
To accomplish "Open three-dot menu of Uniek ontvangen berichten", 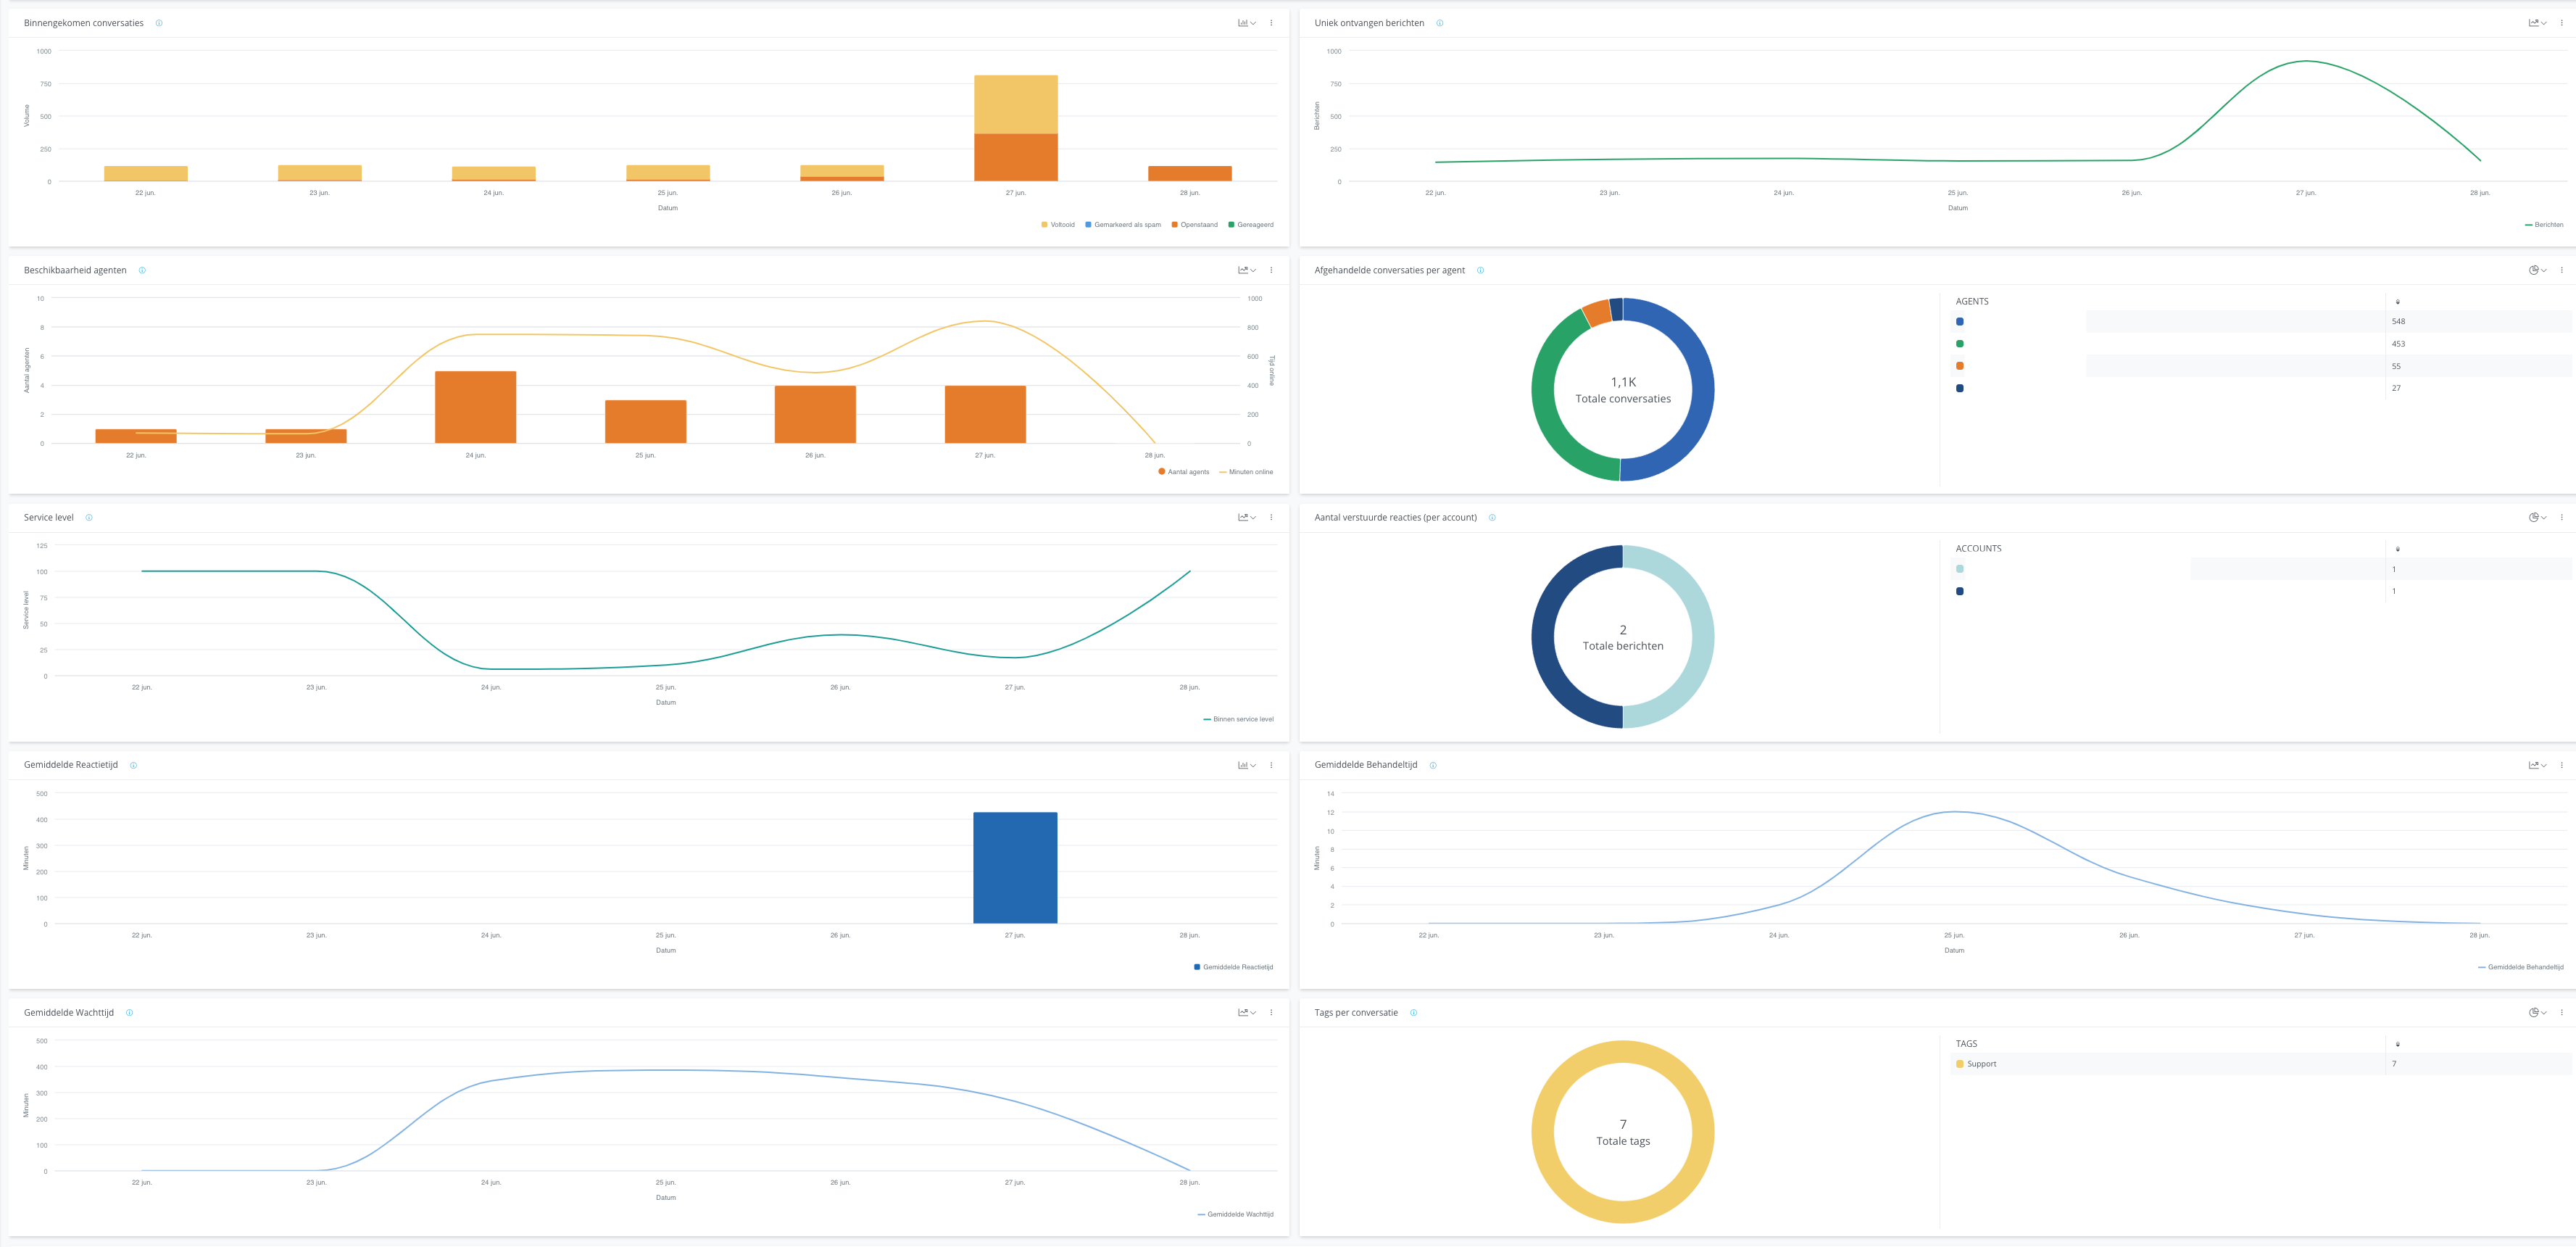I will 2561,23.
